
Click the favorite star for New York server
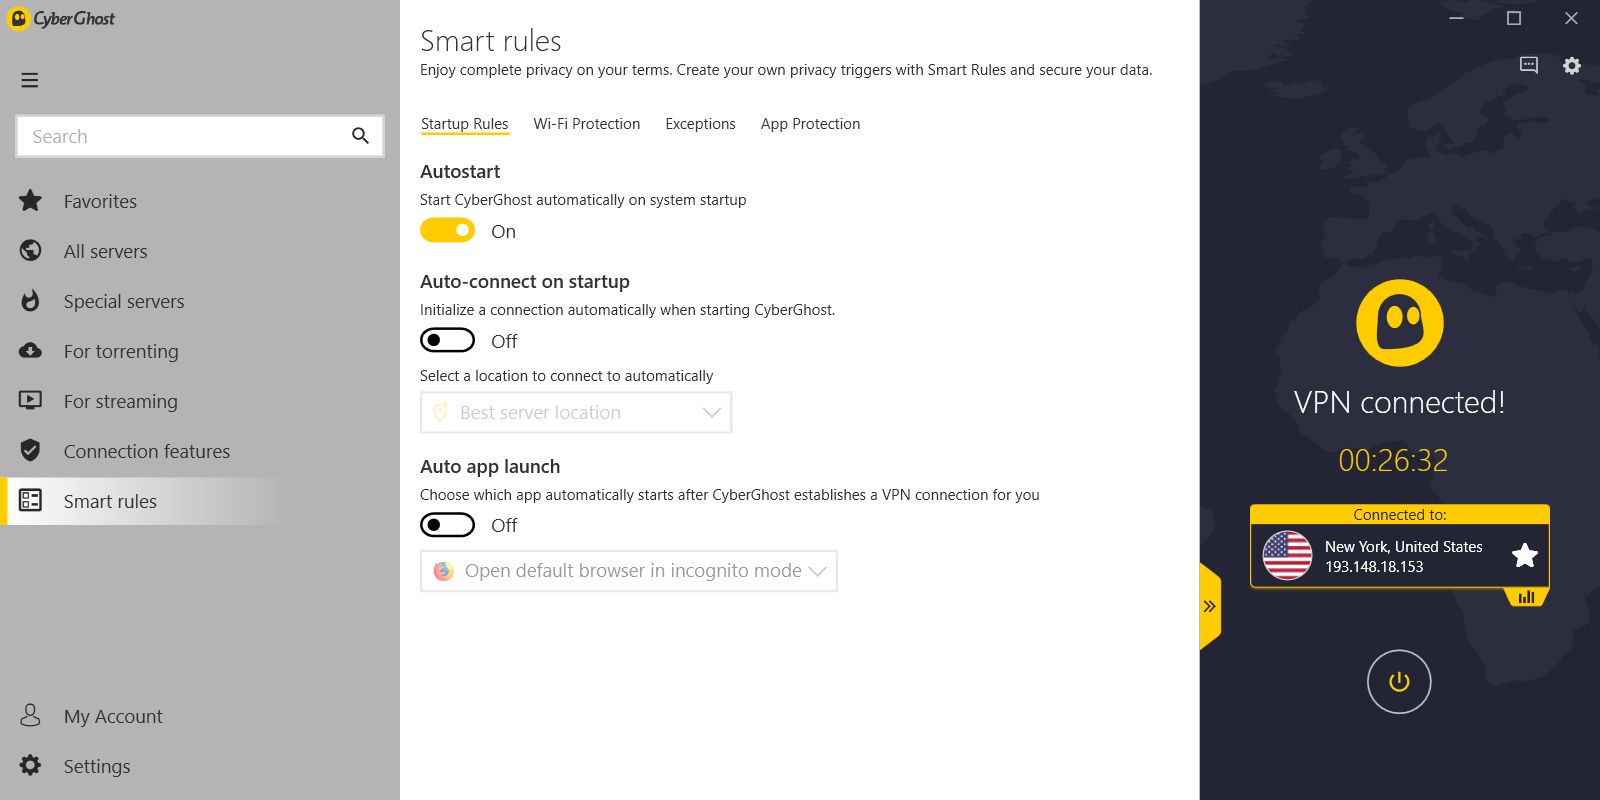[1524, 555]
